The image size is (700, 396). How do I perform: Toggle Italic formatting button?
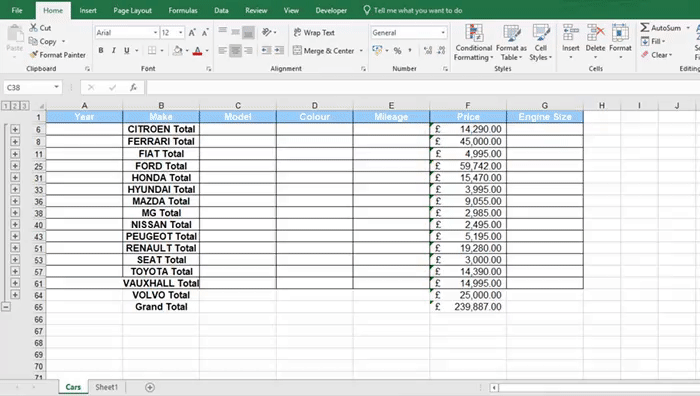[x=114, y=50]
